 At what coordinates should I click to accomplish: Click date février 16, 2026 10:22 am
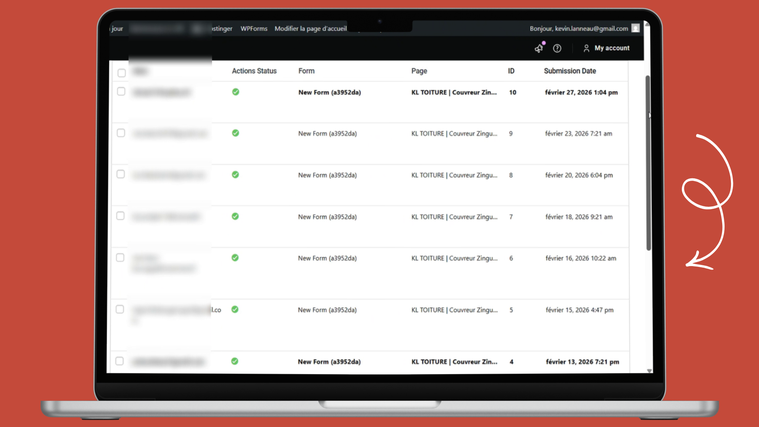580,259
